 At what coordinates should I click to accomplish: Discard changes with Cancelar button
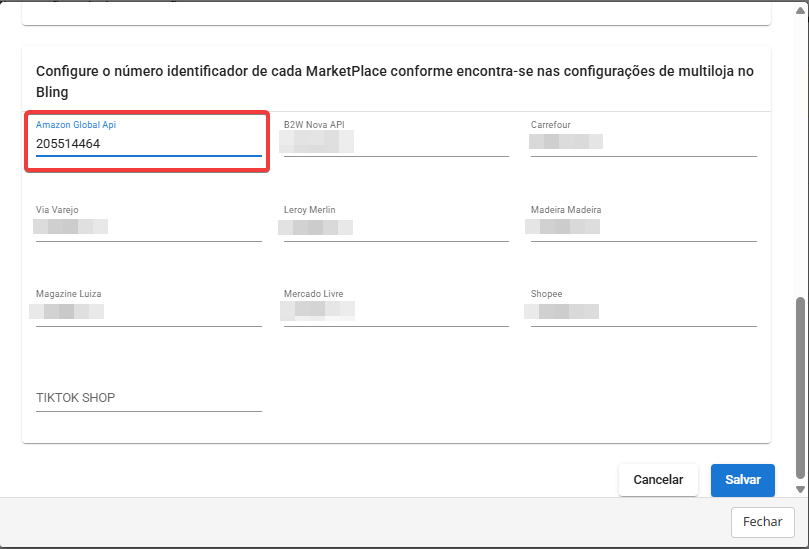[x=658, y=480]
